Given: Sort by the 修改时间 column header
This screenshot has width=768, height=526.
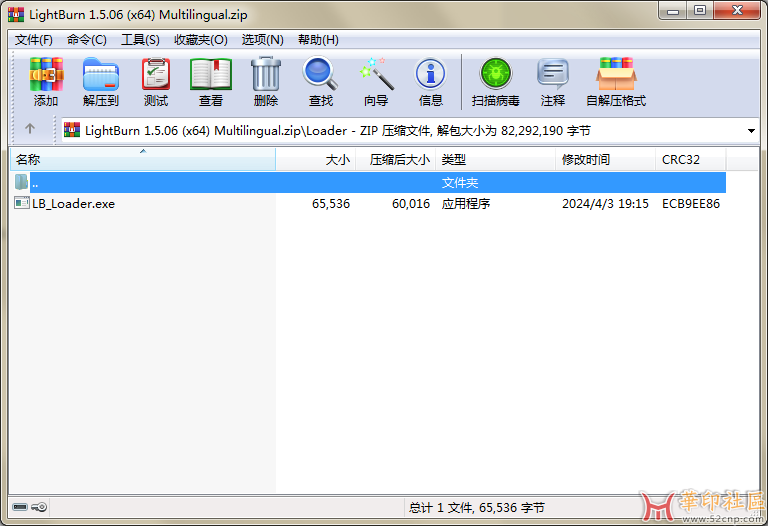Looking at the screenshot, I should tap(605, 160).
